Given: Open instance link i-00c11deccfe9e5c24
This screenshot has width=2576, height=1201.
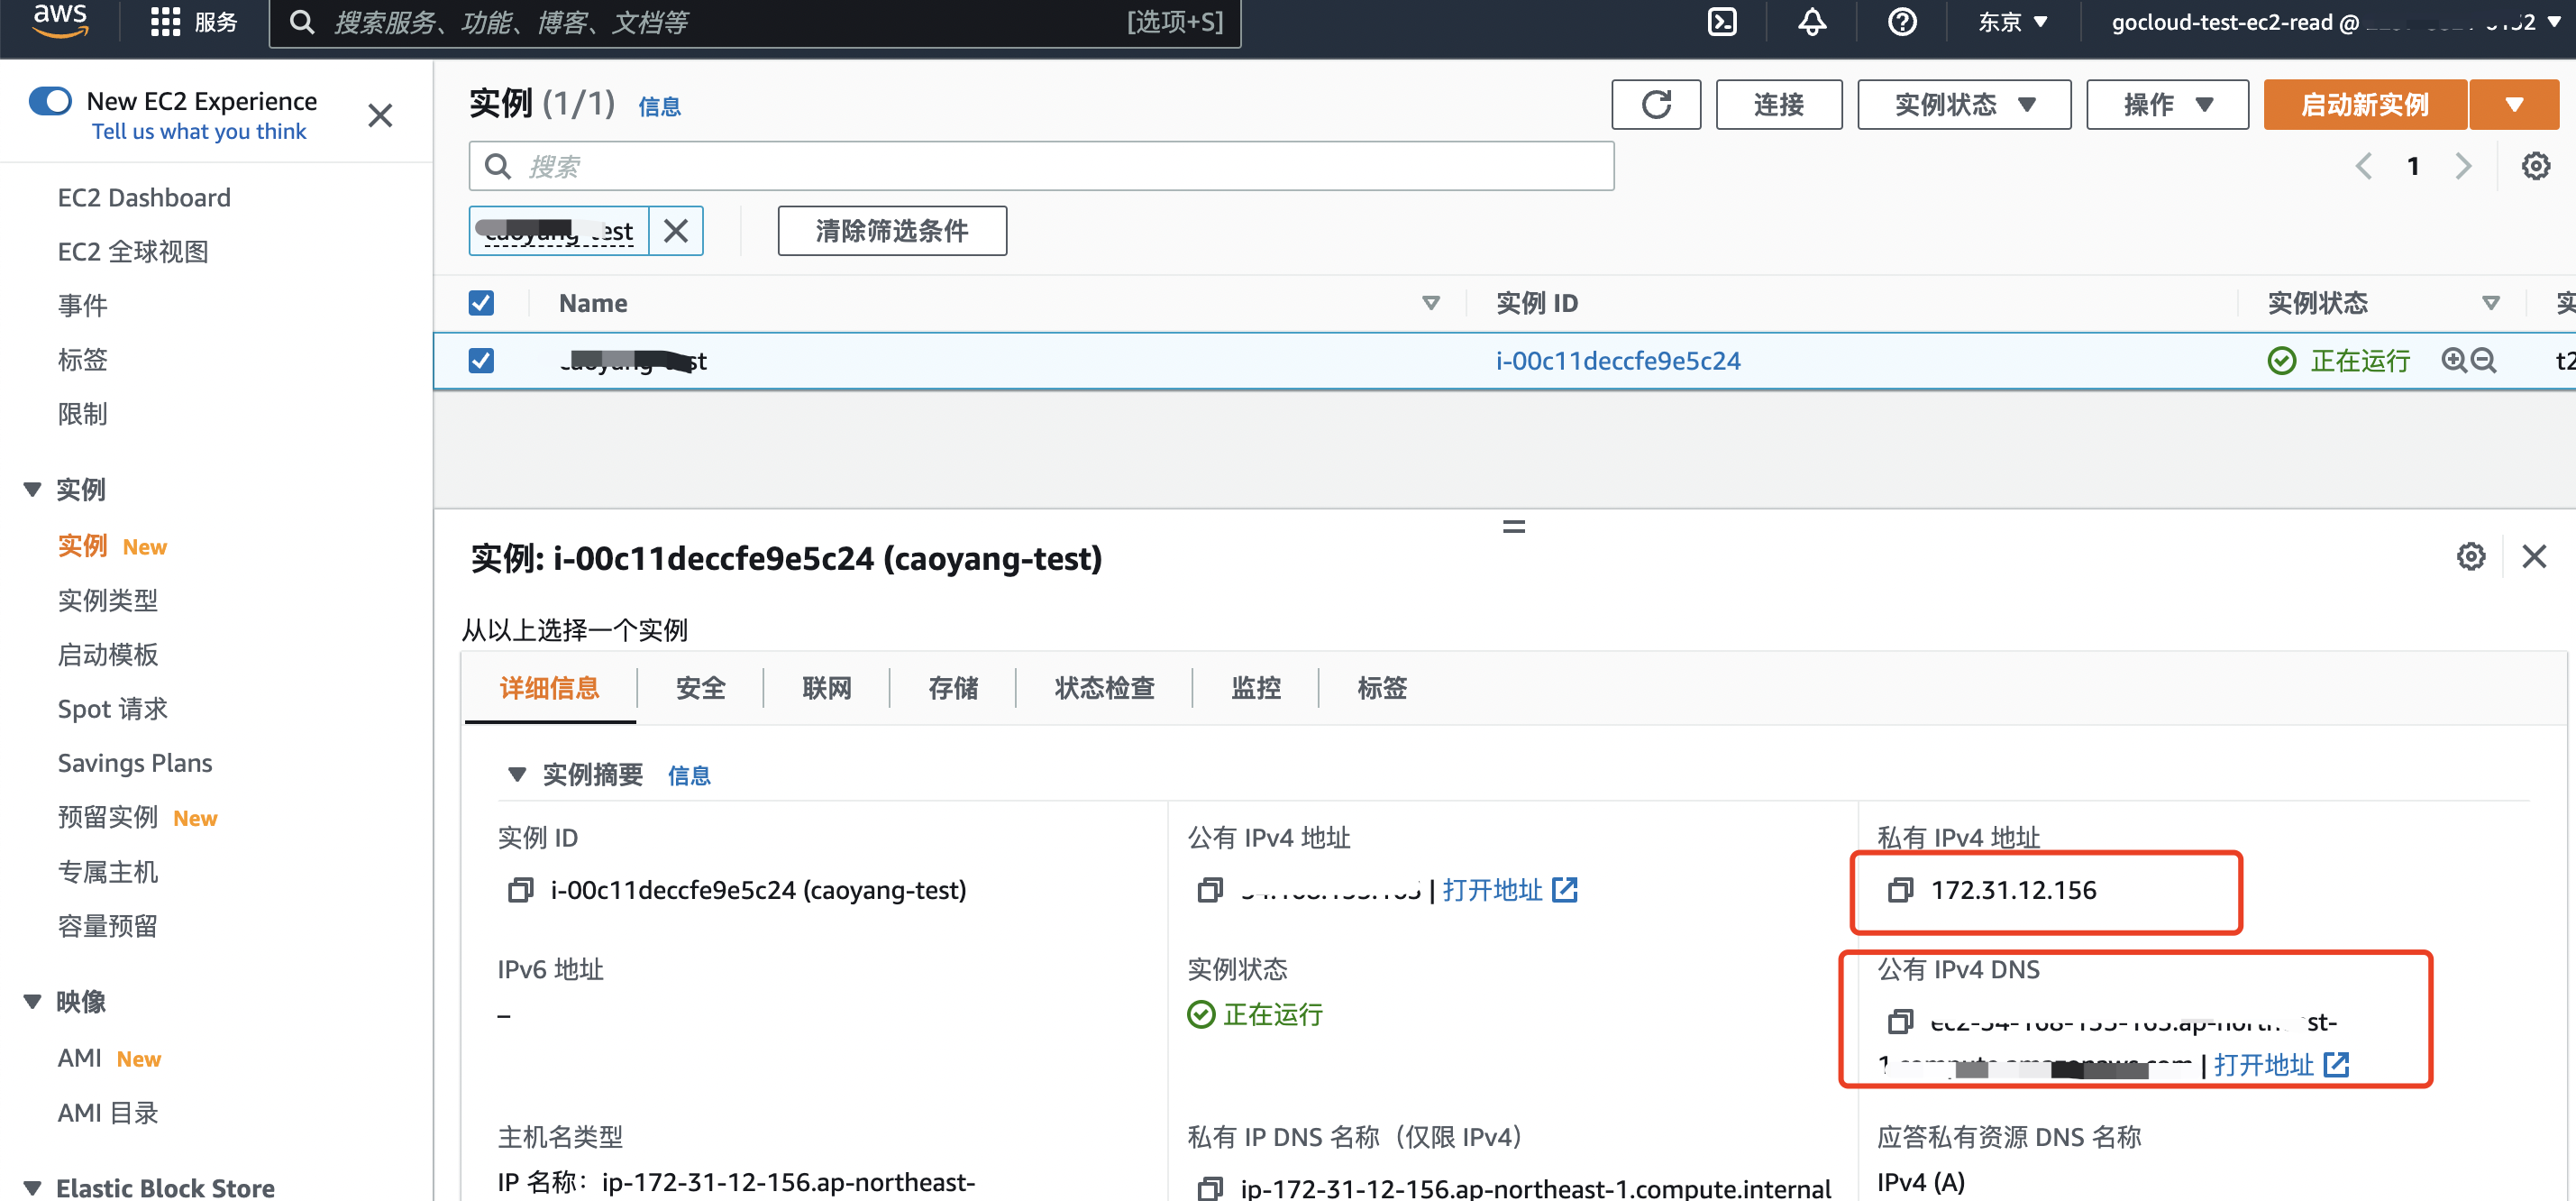Looking at the screenshot, I should tap(1618, 360).
